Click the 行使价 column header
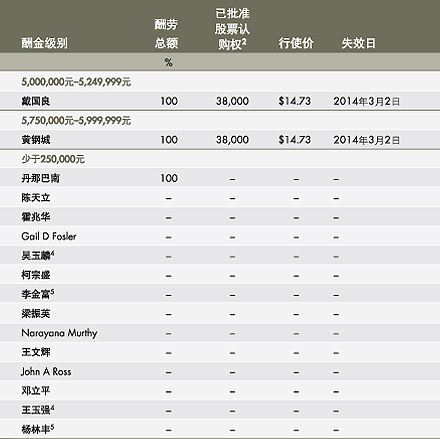440x439 pixels. pyautogui.click(x=296, y=43)
